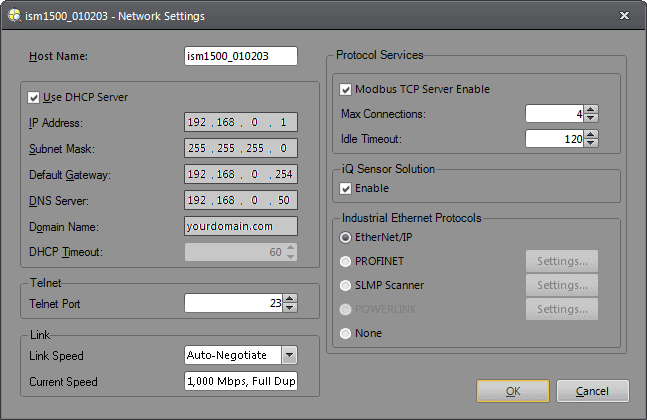647x420 pixels.
Task: Increase the Max Connections value
Action: [591, 109]
